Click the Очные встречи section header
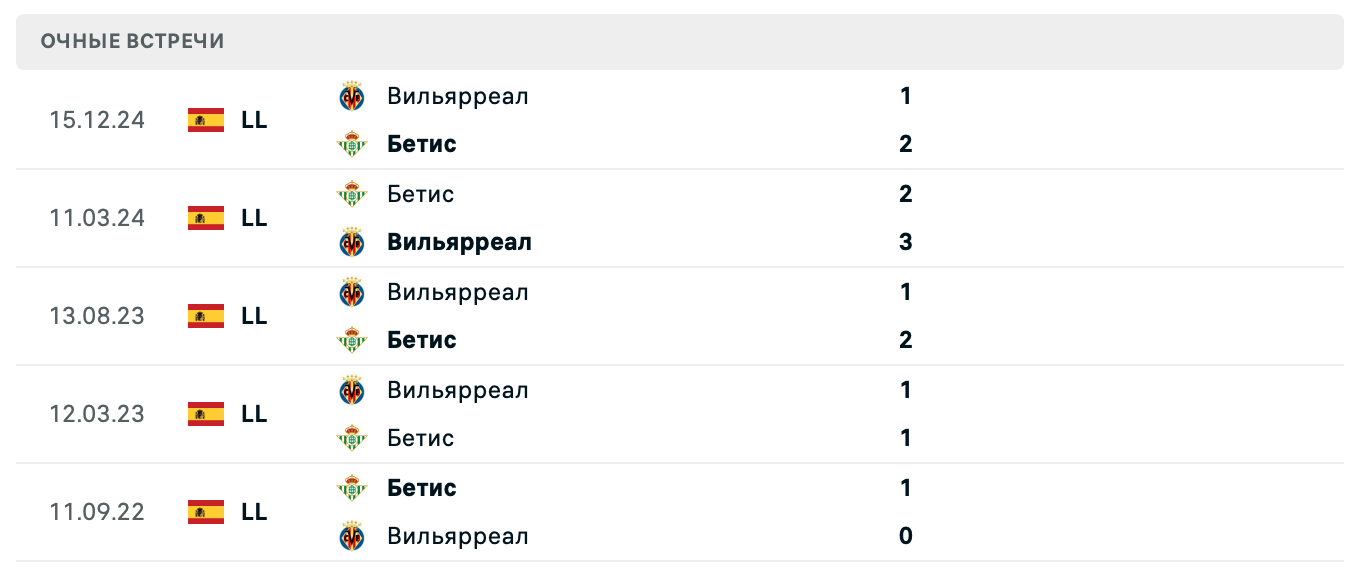The width and height of the screenshot is (1358, 578). (x=133, y=41)
